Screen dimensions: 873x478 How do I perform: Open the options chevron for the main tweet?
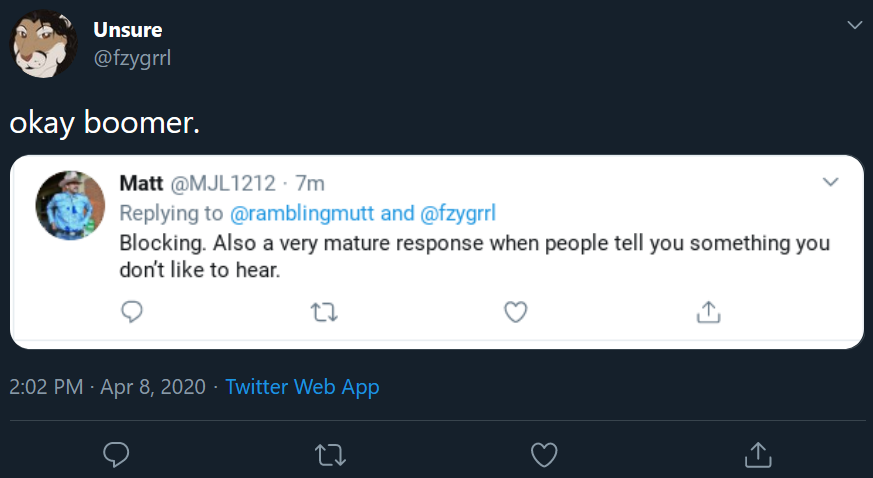pyautogui.click(x=855, y=25)
